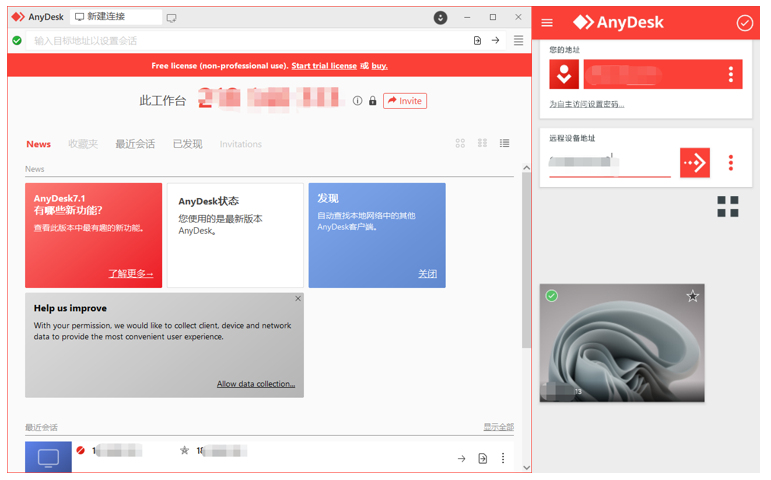Click the red blocked status icon on recent session
Screen dimensions: 771x480
(81, 450)
